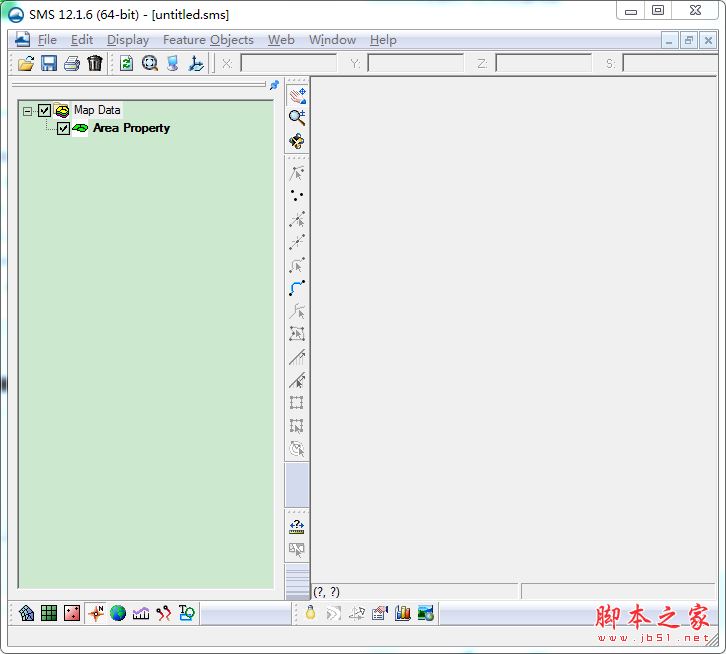Click the Frame magnifier icon in toolbar
The width and height of the screenshot is (726, 654).
click(150, 63)
